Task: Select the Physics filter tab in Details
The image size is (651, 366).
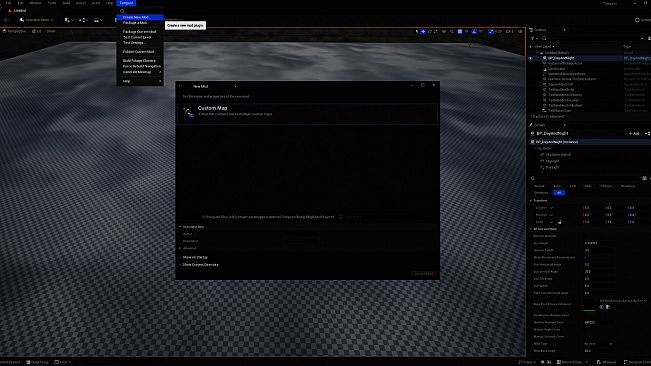Action: pos(607,186)
